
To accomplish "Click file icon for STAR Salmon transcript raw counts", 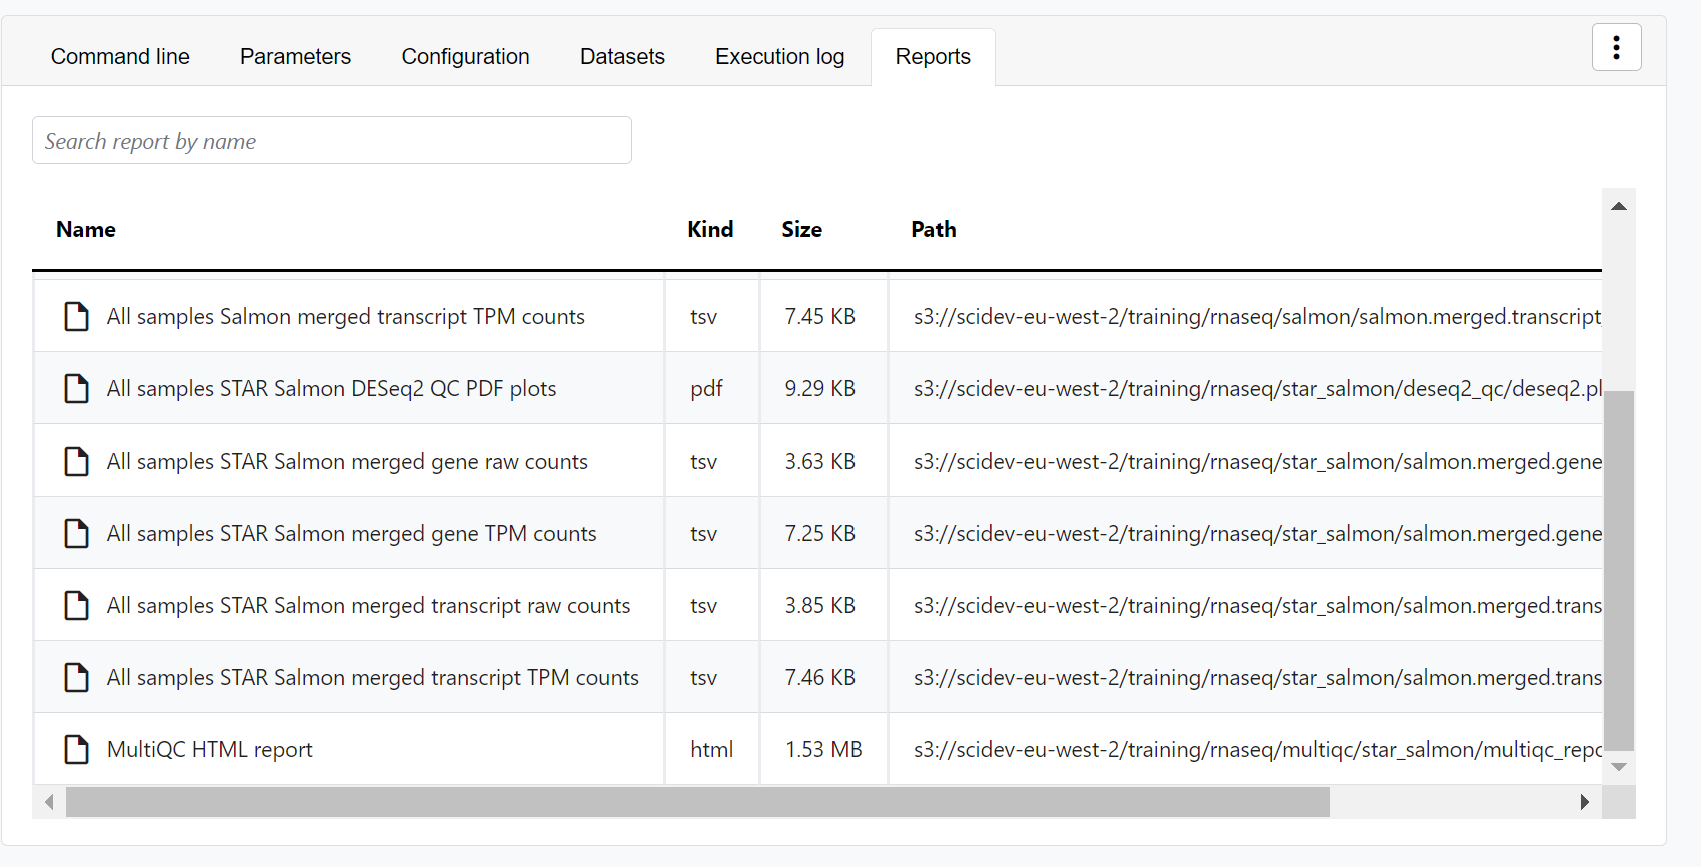I will pyautogui.click(x=76, y=606).
